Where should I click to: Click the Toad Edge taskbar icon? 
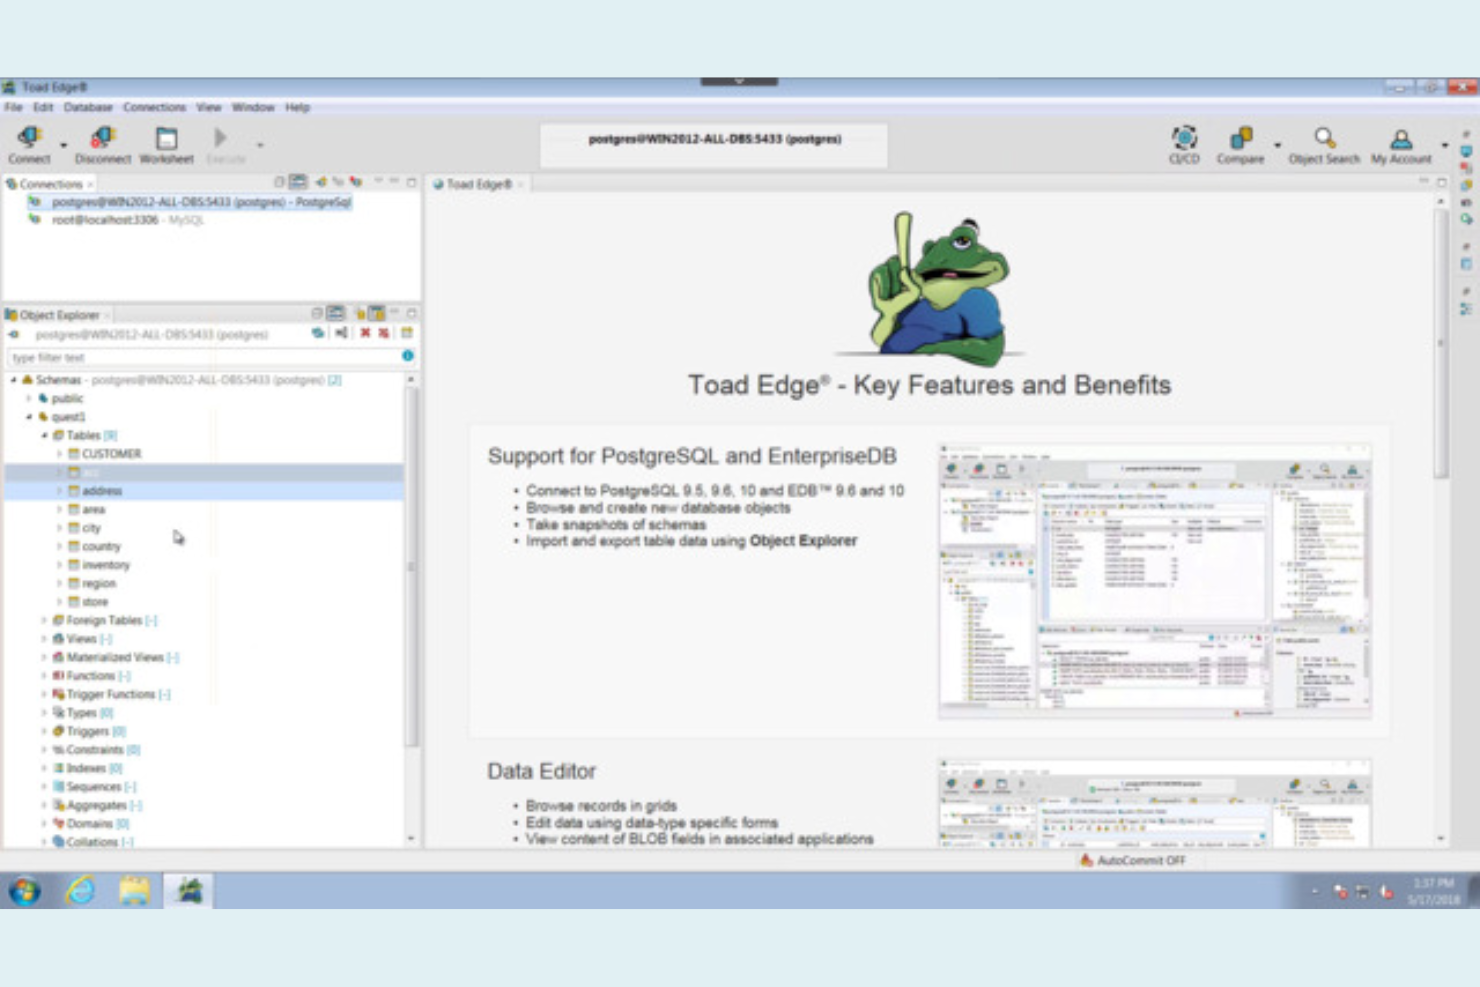tap(188, 890)
